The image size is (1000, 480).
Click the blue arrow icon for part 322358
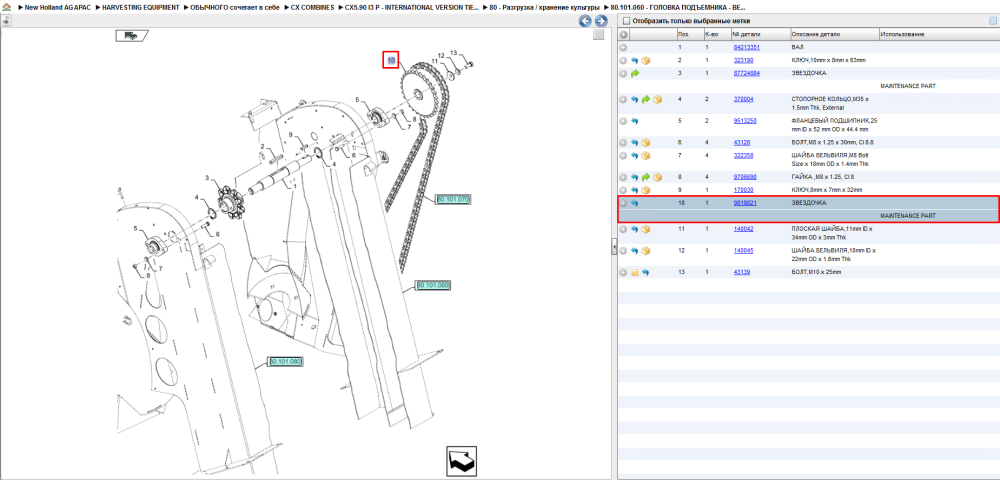tap(635, 156)
